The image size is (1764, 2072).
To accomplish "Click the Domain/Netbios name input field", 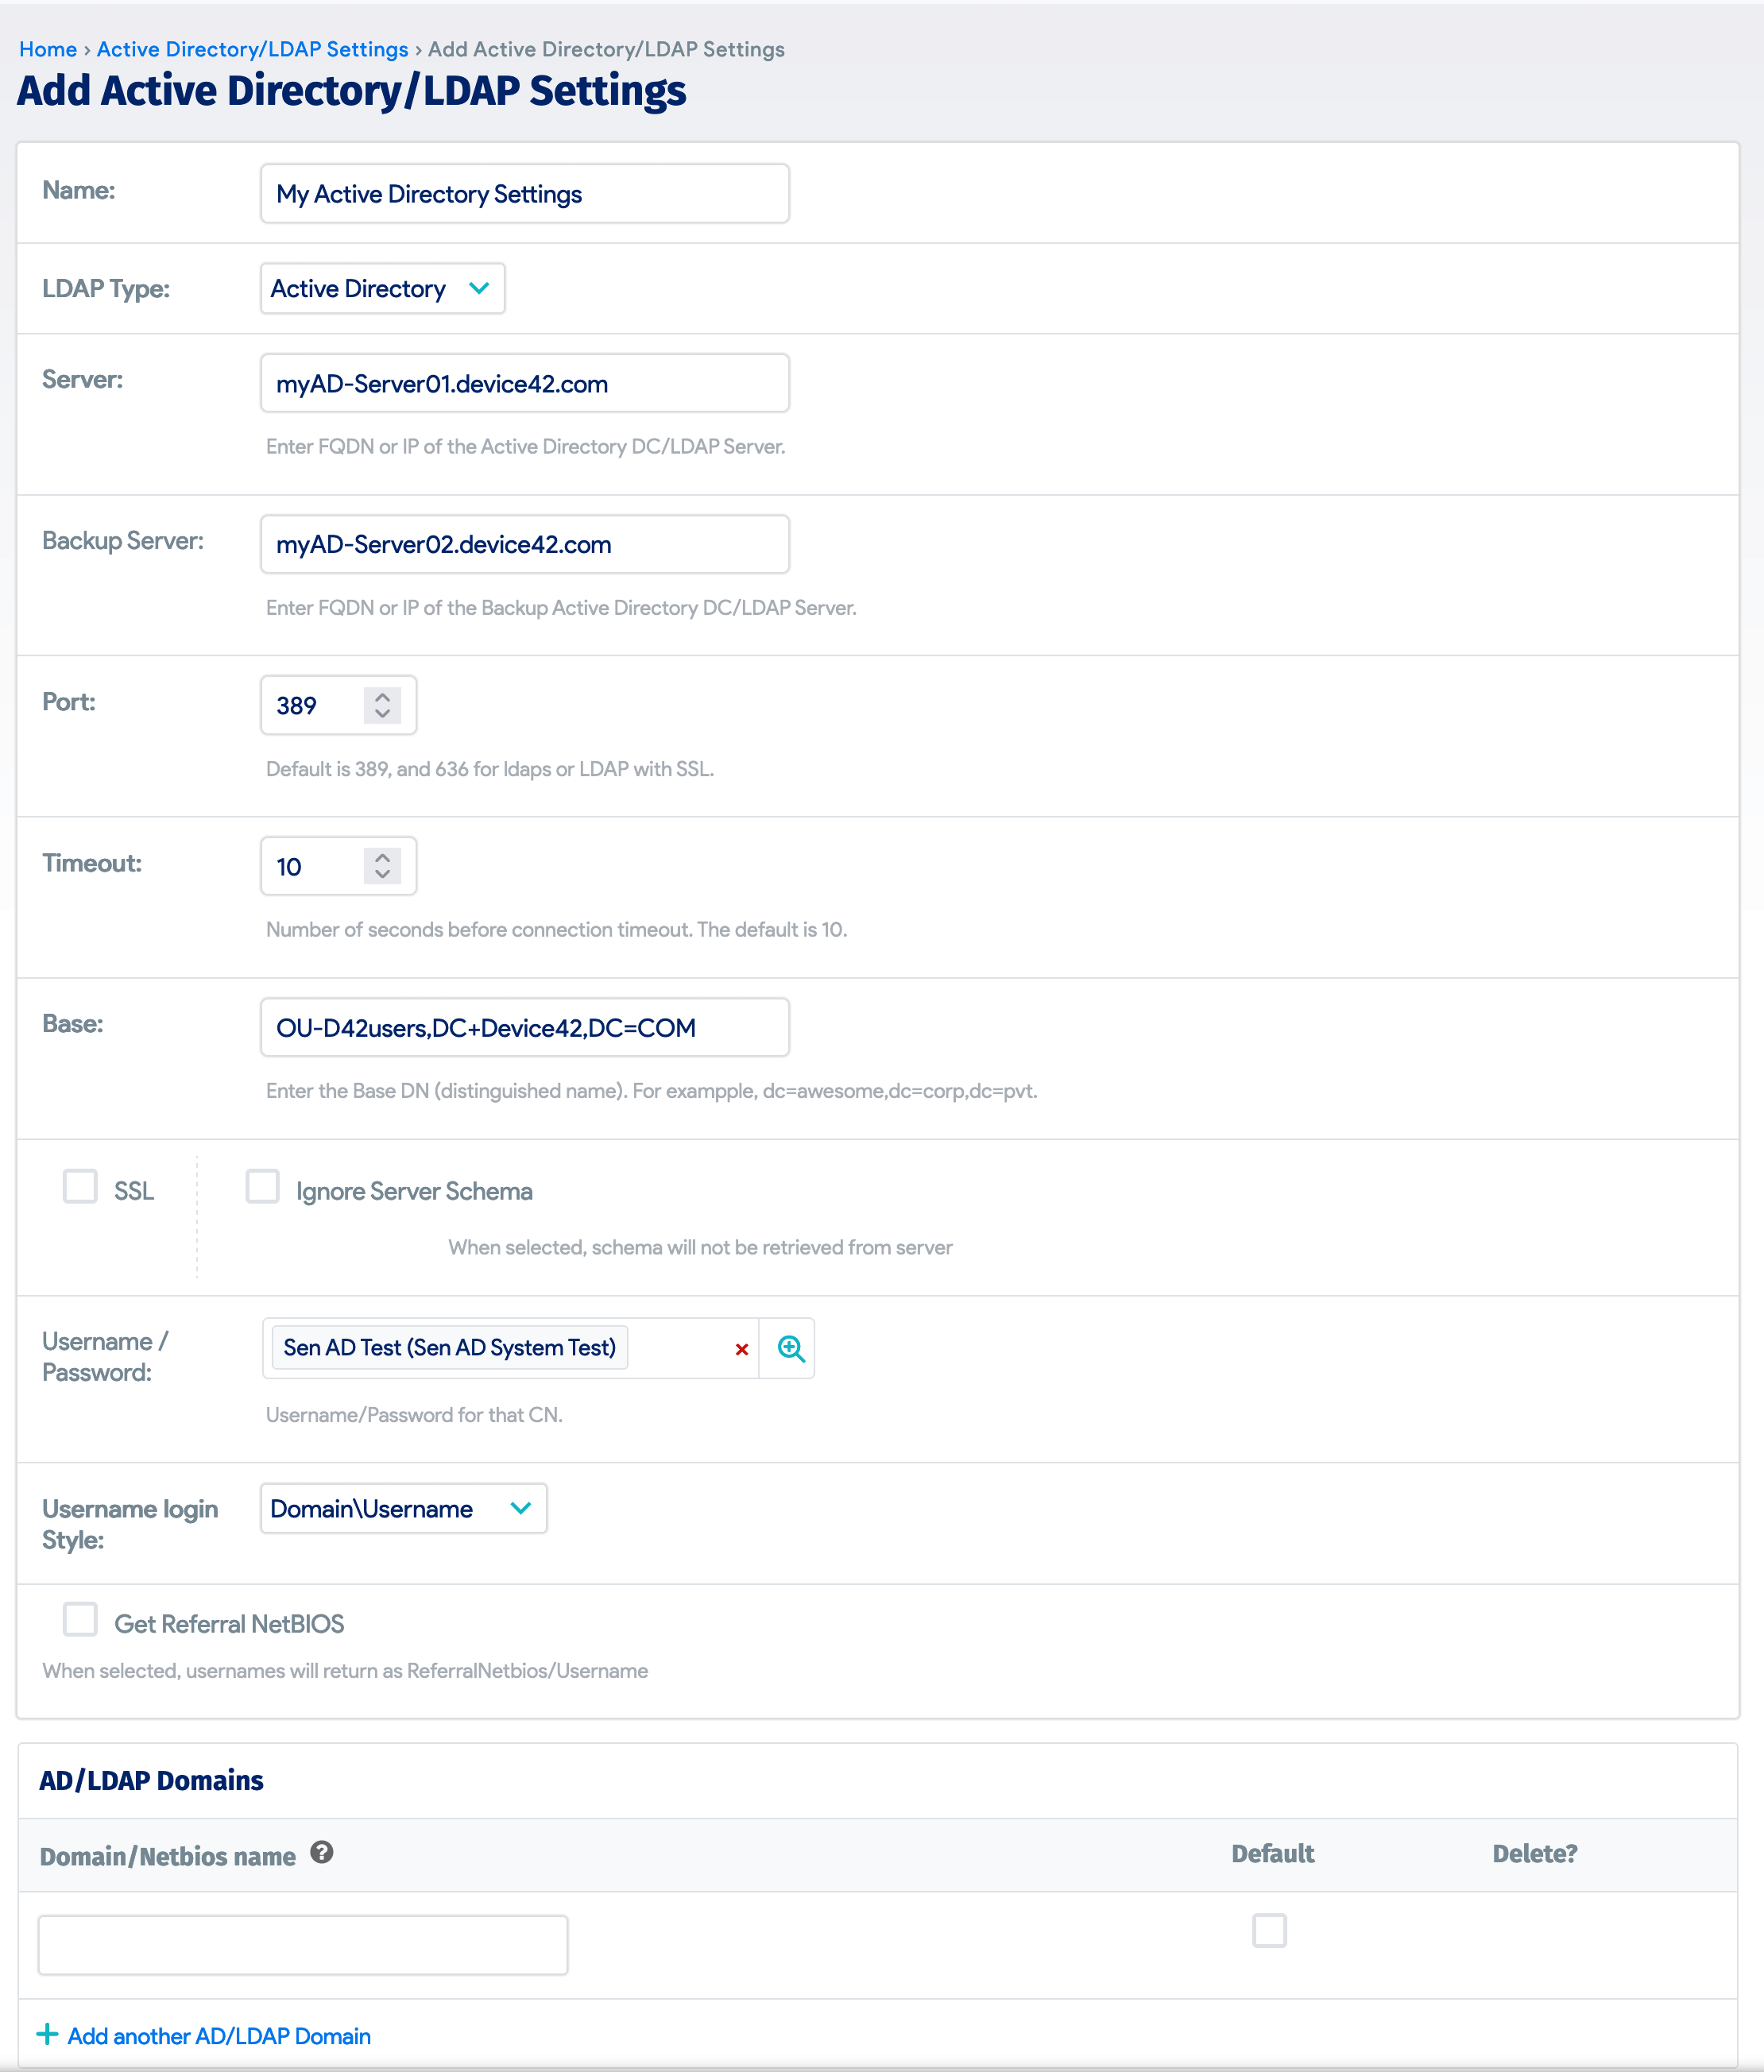I will tap(303, 1945).
